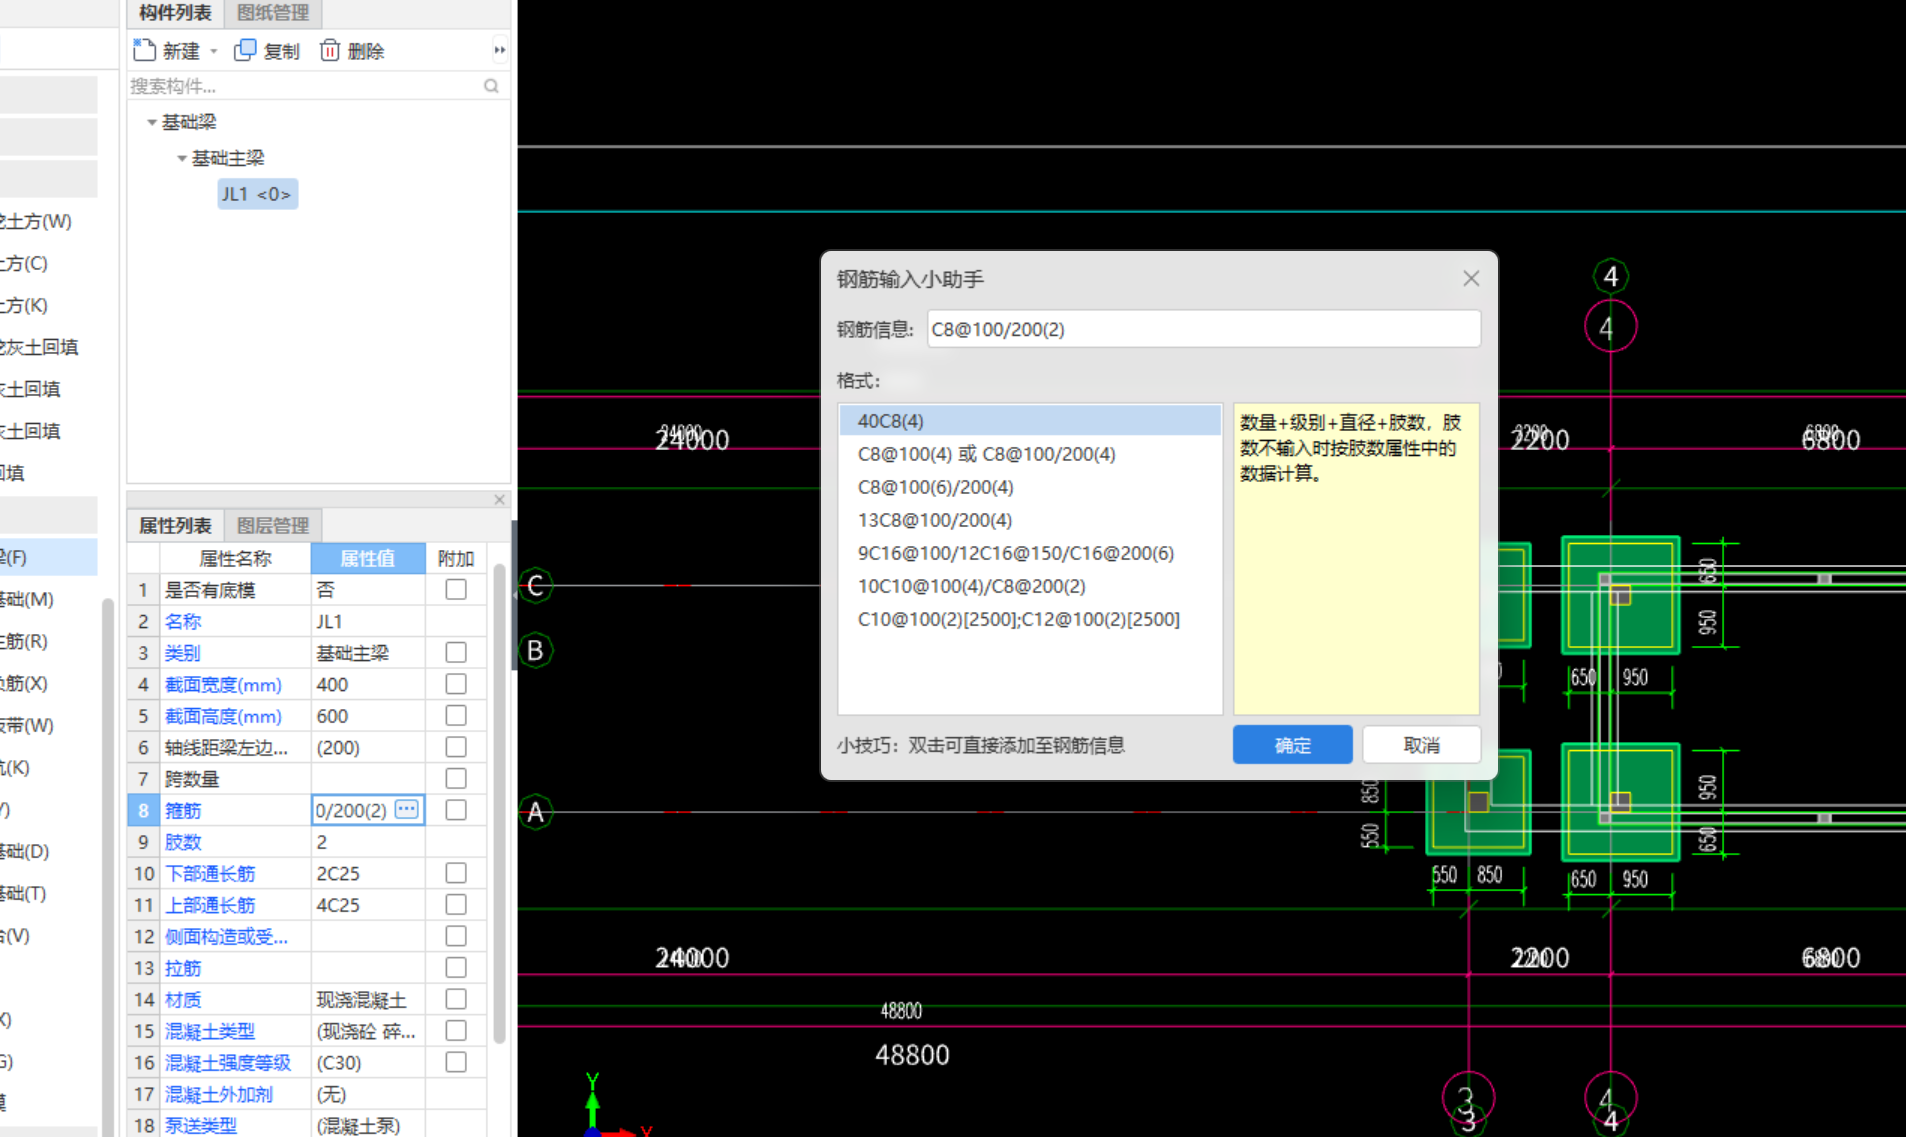
Task: Toggle checkbox for 截面宽度 row
Action: click(456, 684)
